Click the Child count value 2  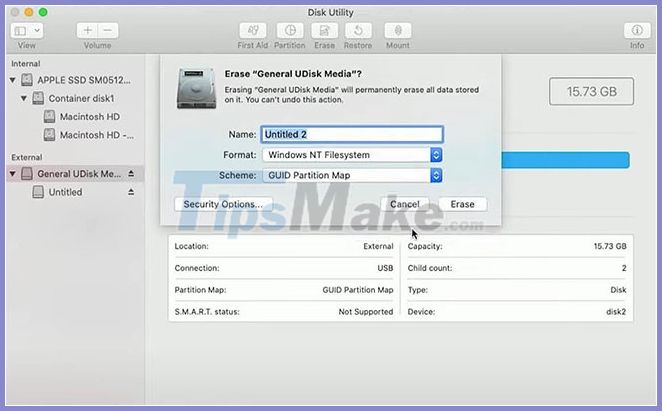pyautogui.click(x=624, y=268)
